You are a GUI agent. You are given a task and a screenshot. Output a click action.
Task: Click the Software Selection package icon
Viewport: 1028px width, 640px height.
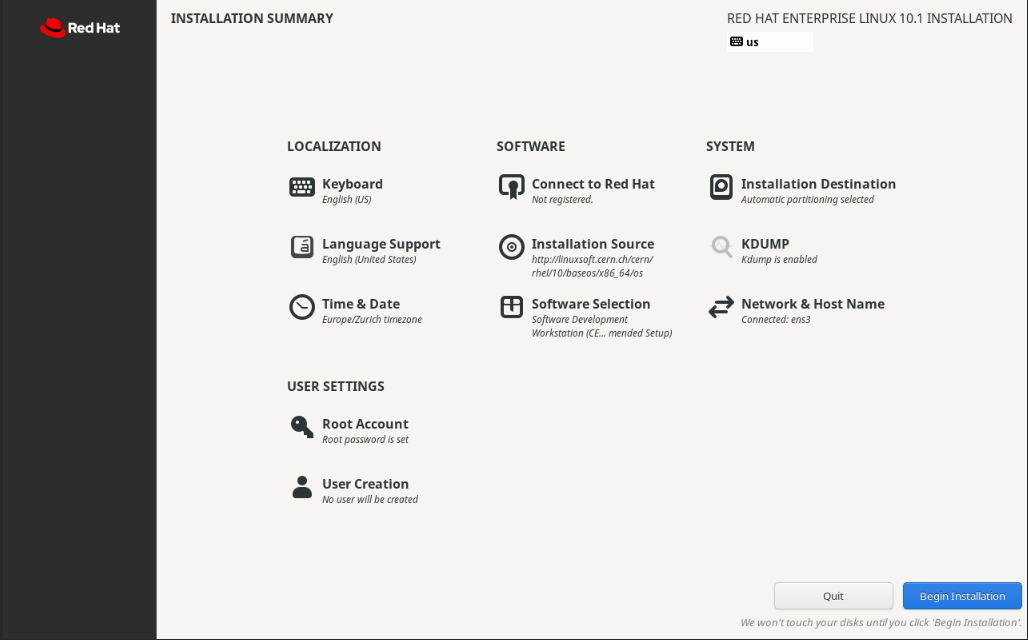pos(511,307)
